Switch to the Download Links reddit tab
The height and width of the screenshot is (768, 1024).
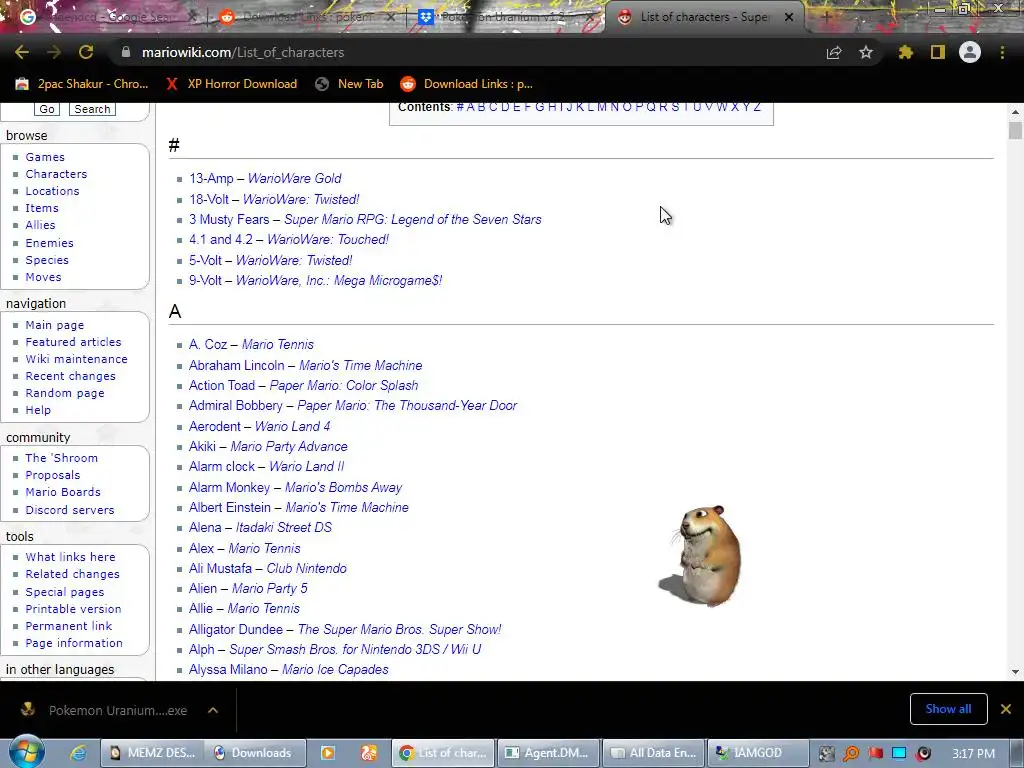click(x=307, y=17)
